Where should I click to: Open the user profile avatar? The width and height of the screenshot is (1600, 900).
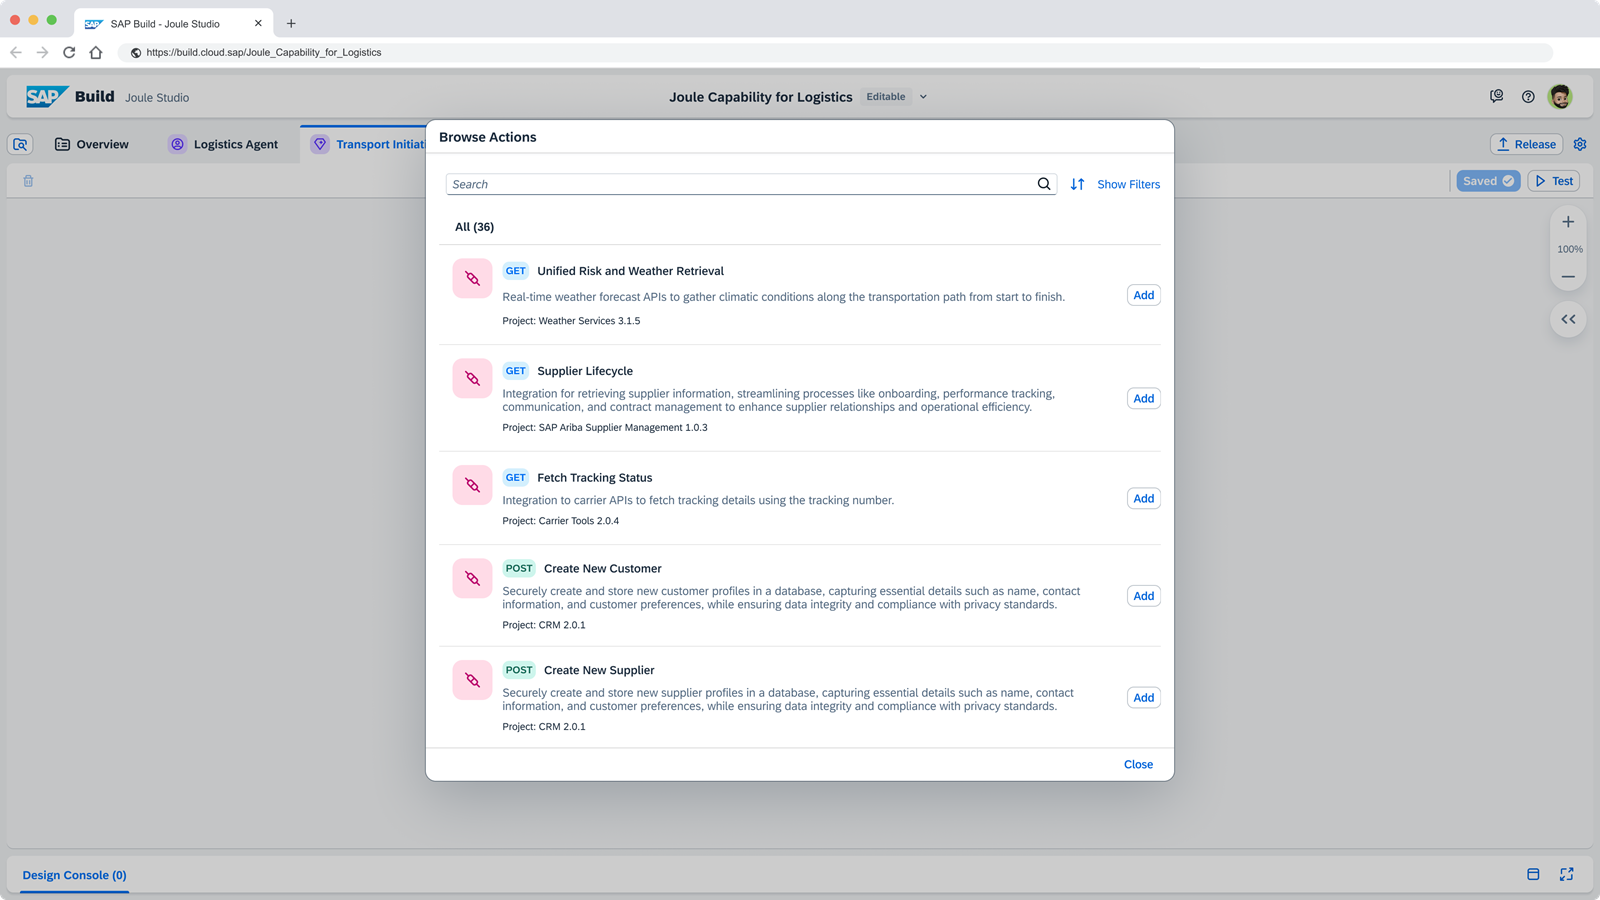click(1560, 97)
